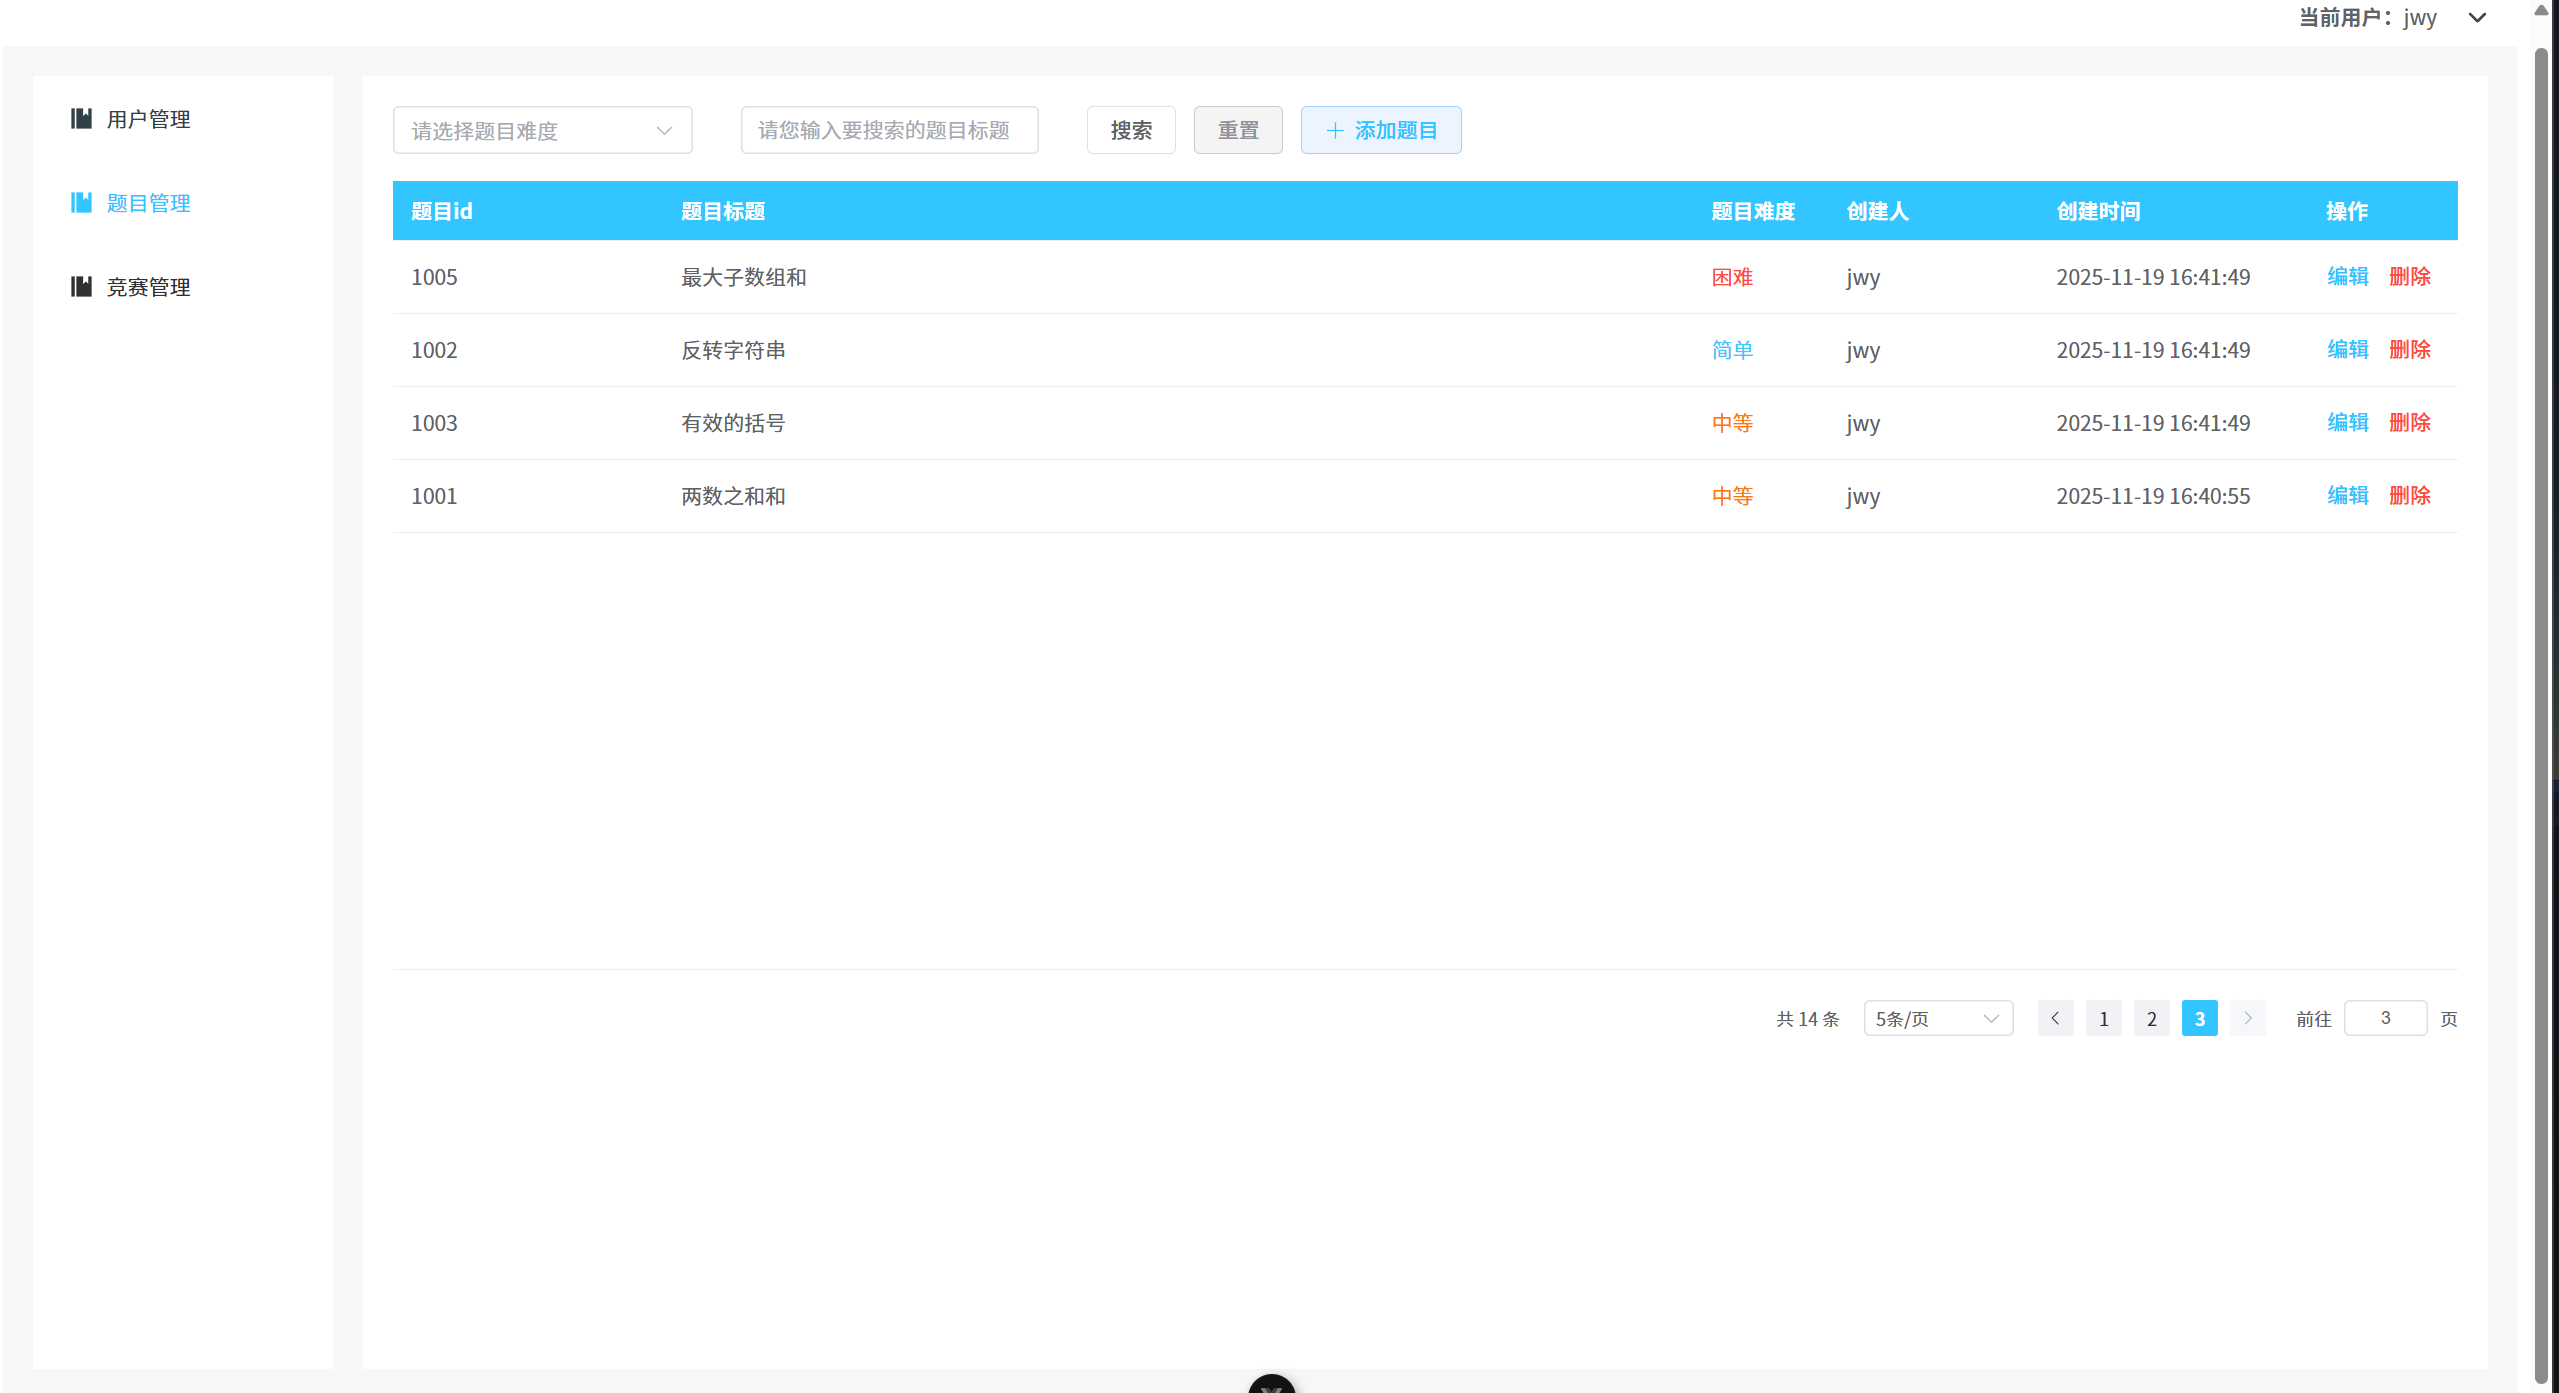2559x1393 pixels.
Task: Open the 5条/页 page size dropdown
Action: click(1936, 1018)
